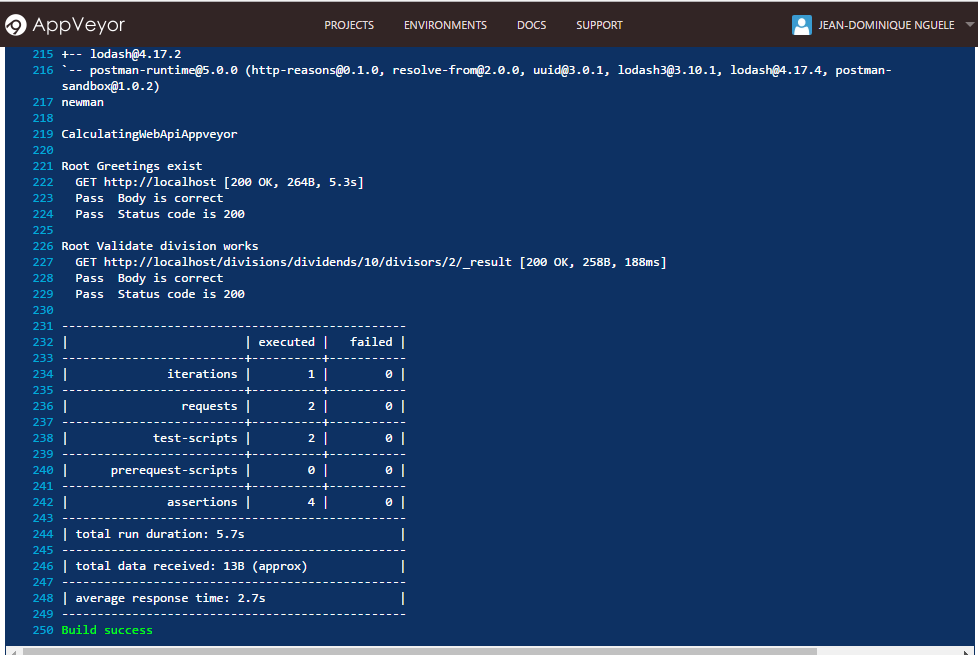Click the total run duration line

point(160,534)
